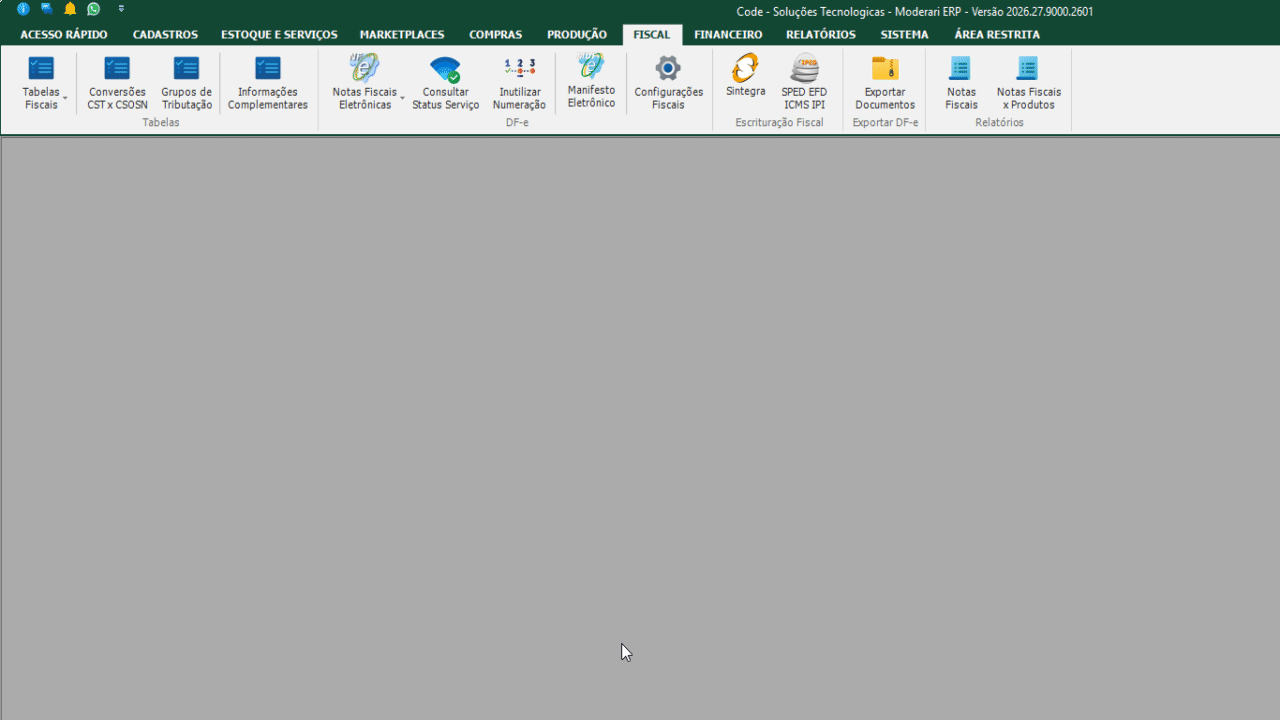
Task: Open SPED EFD ICMS IPI
Action: pos(804,83)
